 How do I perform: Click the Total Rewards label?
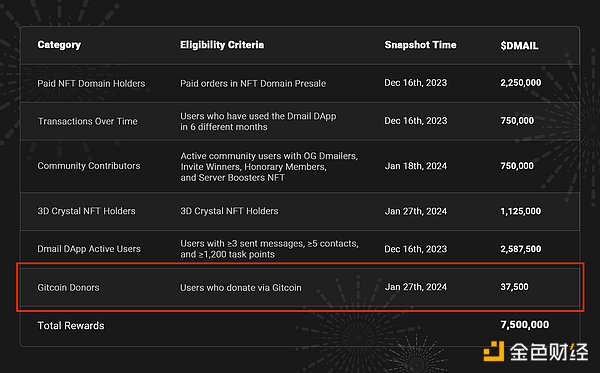coord(71,326)
